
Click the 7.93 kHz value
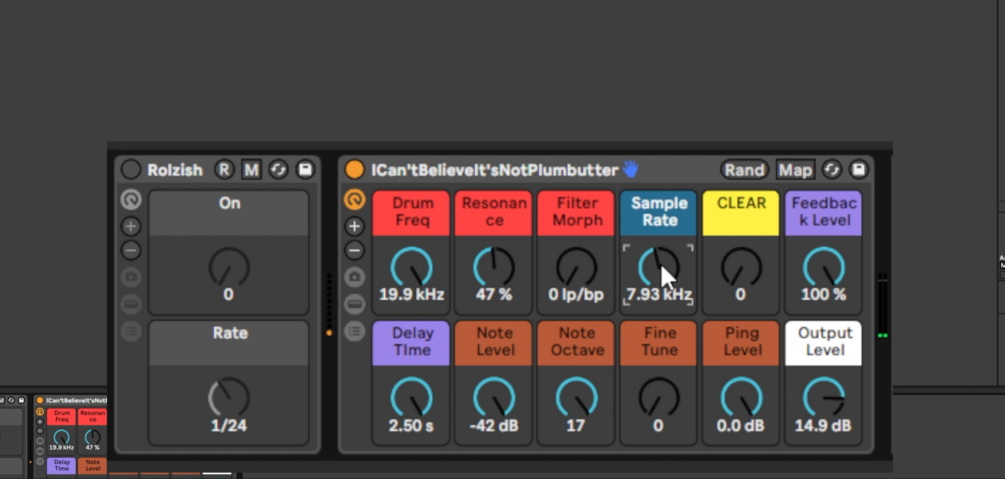(659, 295)
